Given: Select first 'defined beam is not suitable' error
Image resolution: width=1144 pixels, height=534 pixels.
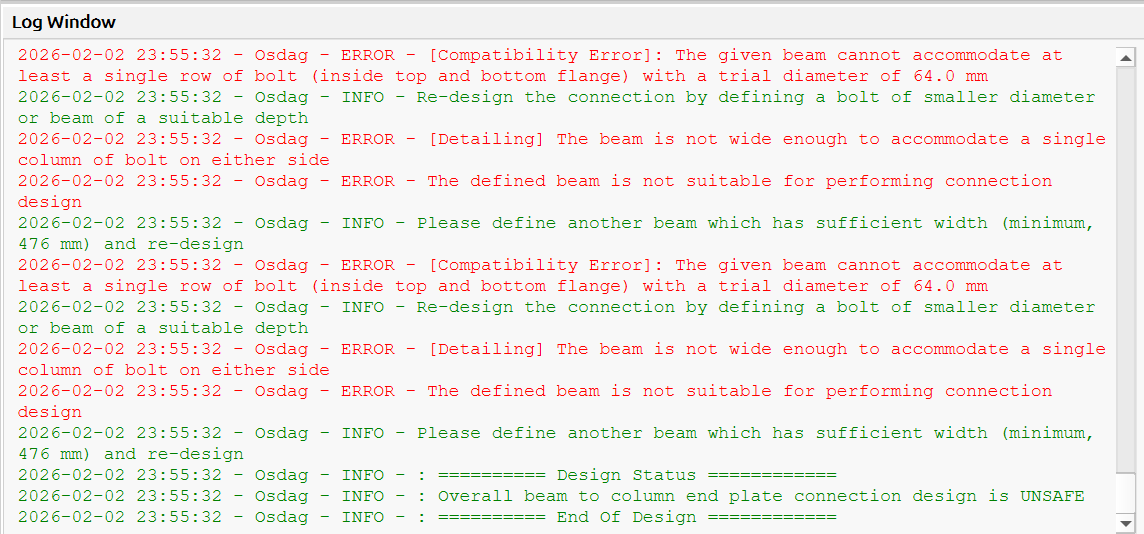Looking at the screenshot, I should 535,192.
